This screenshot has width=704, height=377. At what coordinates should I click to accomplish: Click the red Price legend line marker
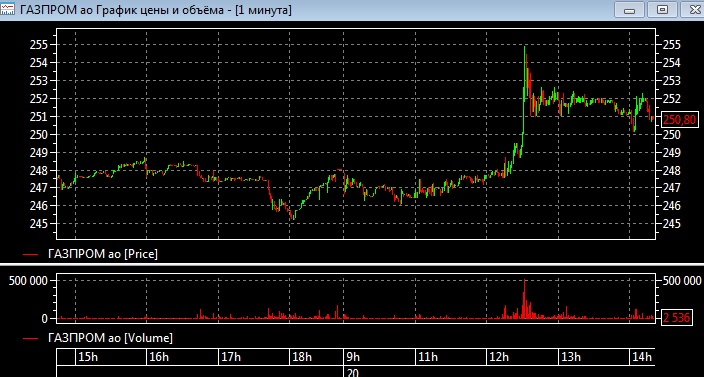(30, 254)
